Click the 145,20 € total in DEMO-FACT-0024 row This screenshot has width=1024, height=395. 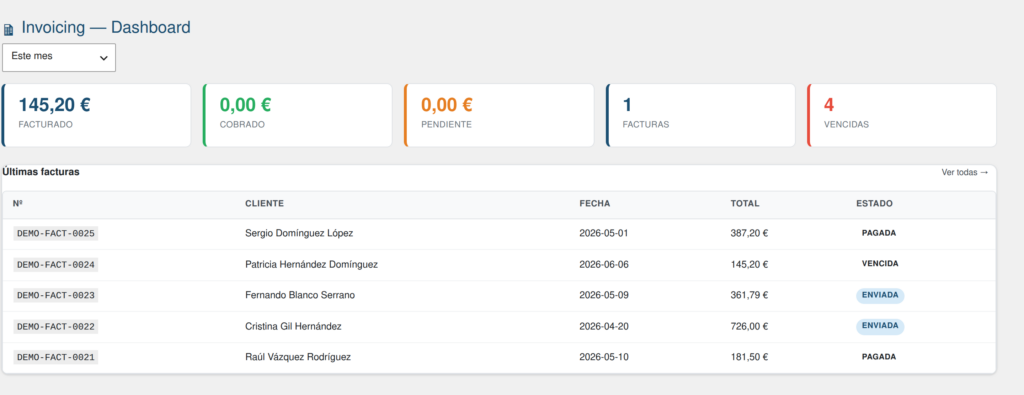tap(749, 264)
